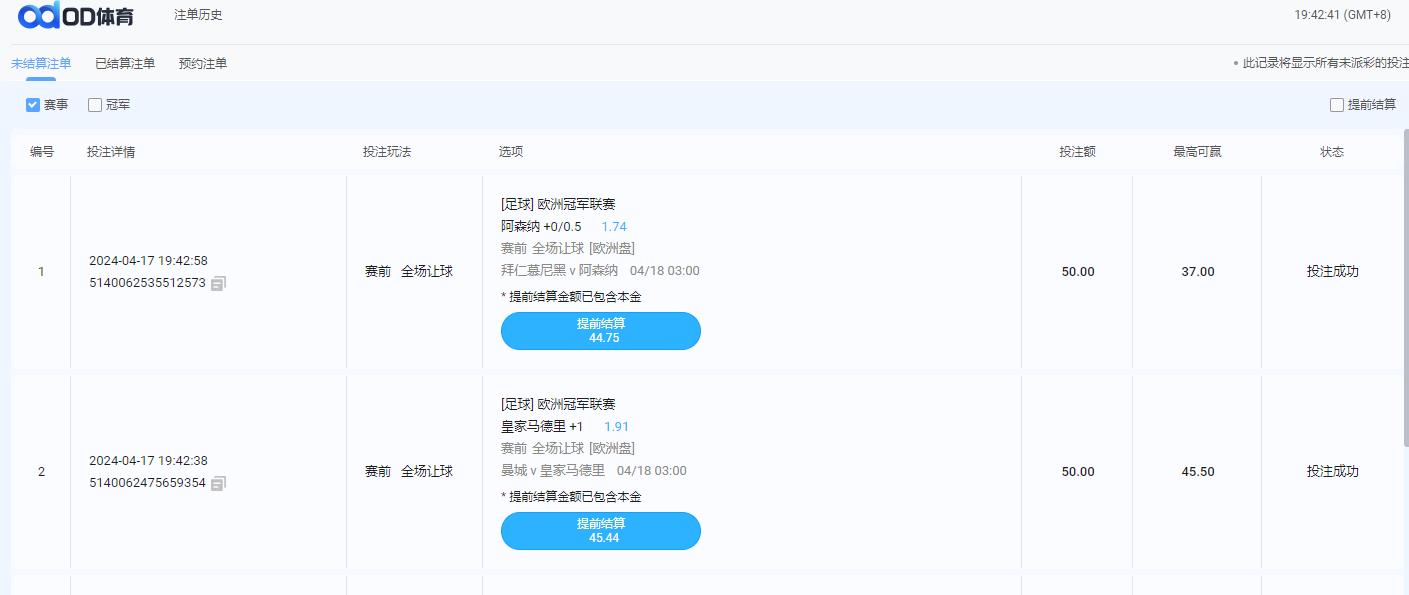The height and width of the screenshot is (595, 1409).
Task: Click order ID 5140062535512573
Action: pos(147,283)
